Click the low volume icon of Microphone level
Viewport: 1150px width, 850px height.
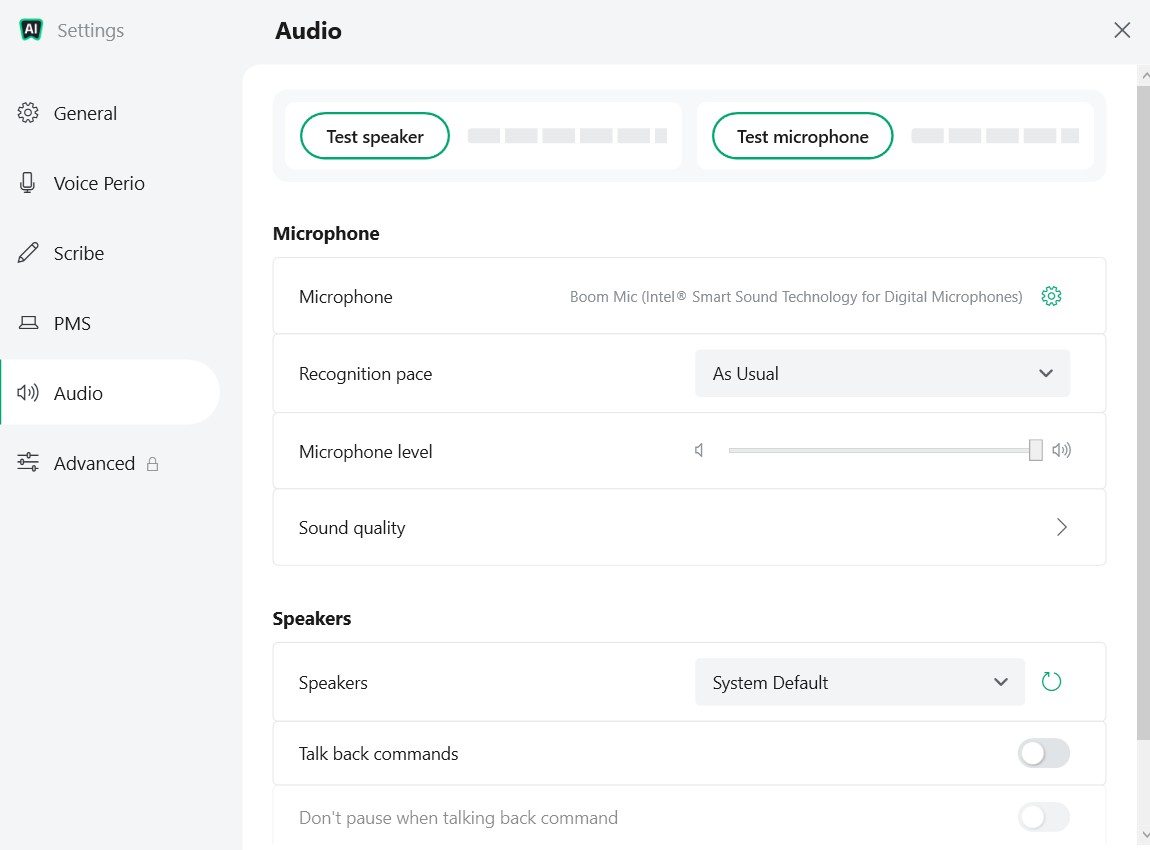(699, 450)
